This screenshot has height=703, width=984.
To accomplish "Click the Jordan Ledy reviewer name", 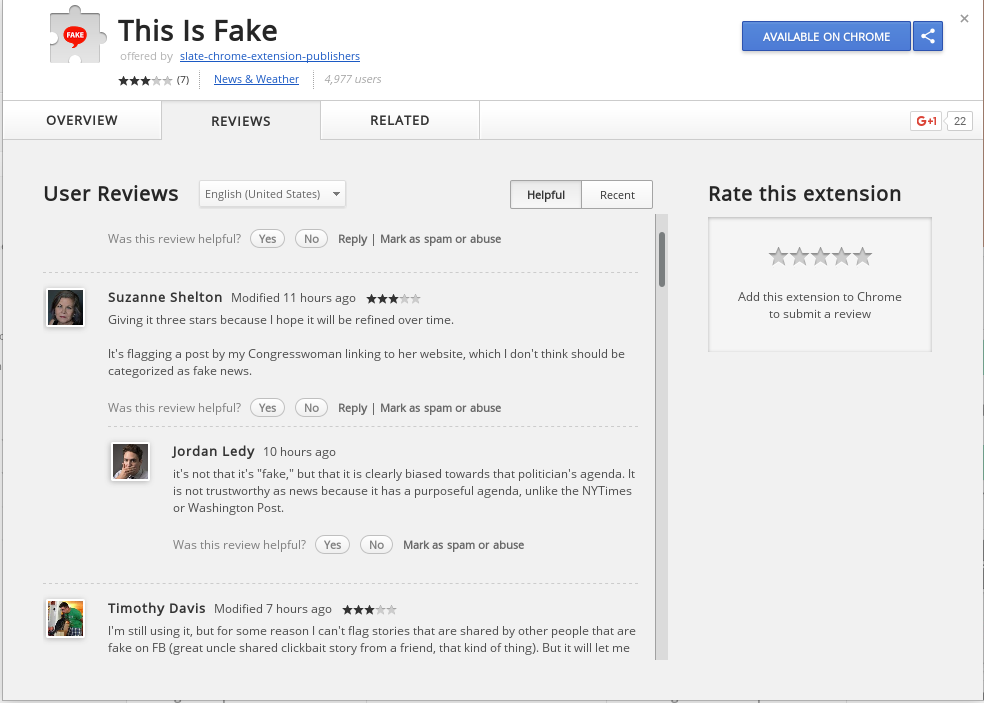I will (x=213, y=451).
